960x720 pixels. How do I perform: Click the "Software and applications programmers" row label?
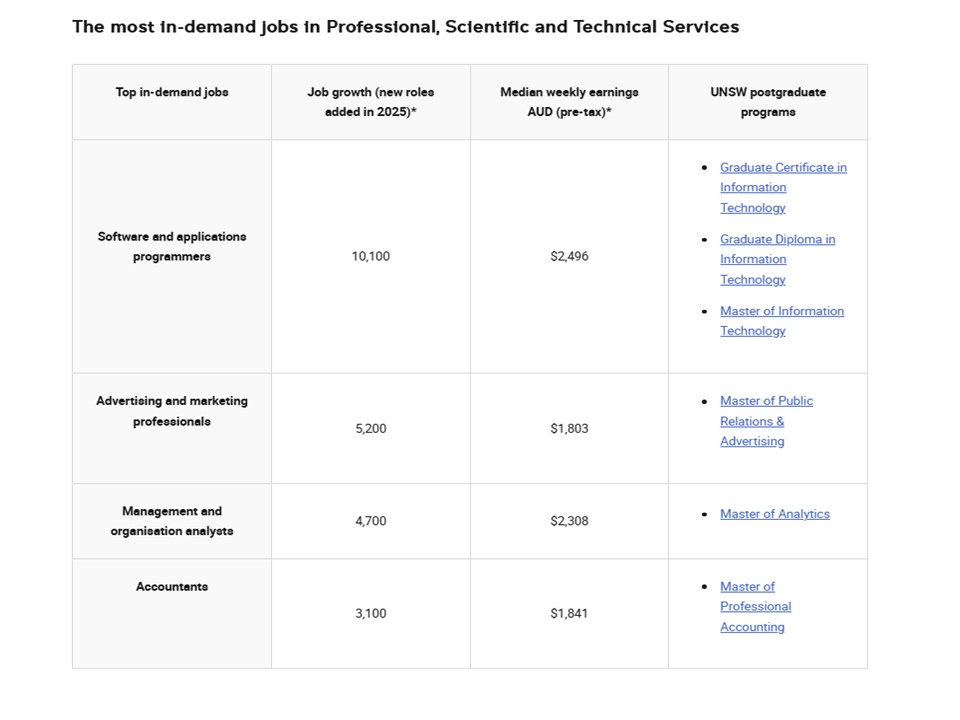coord(172,247)
